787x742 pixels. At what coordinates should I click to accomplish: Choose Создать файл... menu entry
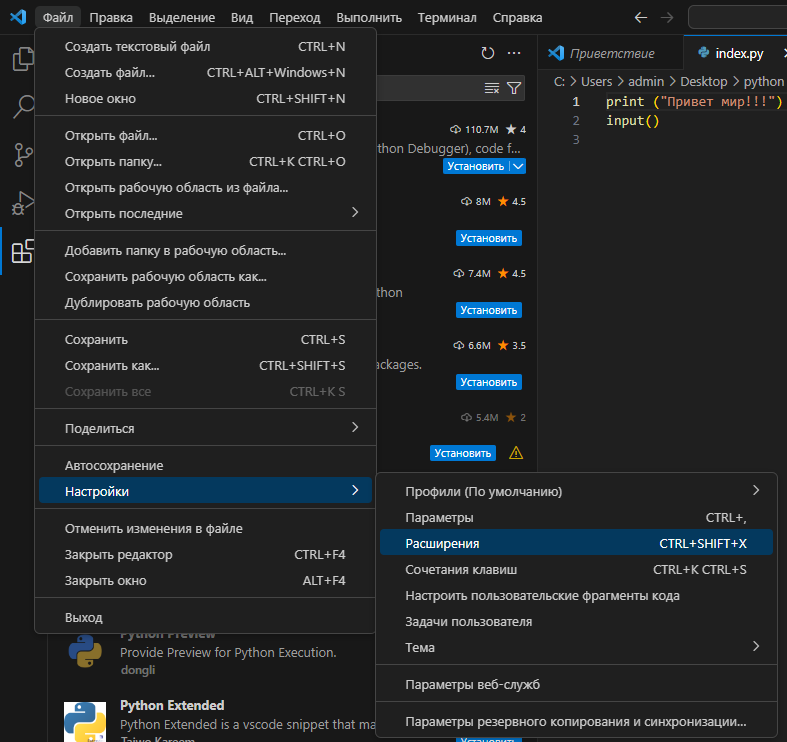point(205,73)
